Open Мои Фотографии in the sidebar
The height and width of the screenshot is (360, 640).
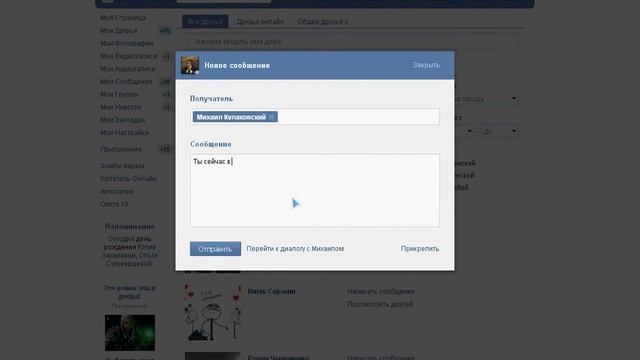127,43
